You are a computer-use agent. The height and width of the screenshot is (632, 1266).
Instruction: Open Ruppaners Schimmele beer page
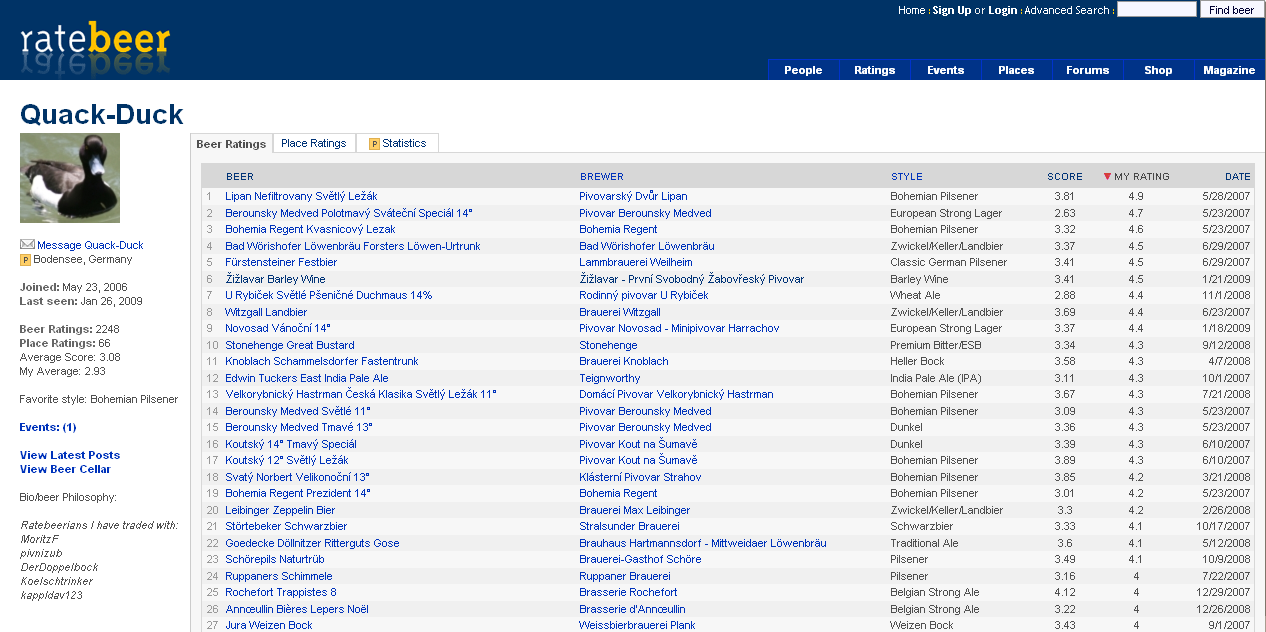(279, 576)
